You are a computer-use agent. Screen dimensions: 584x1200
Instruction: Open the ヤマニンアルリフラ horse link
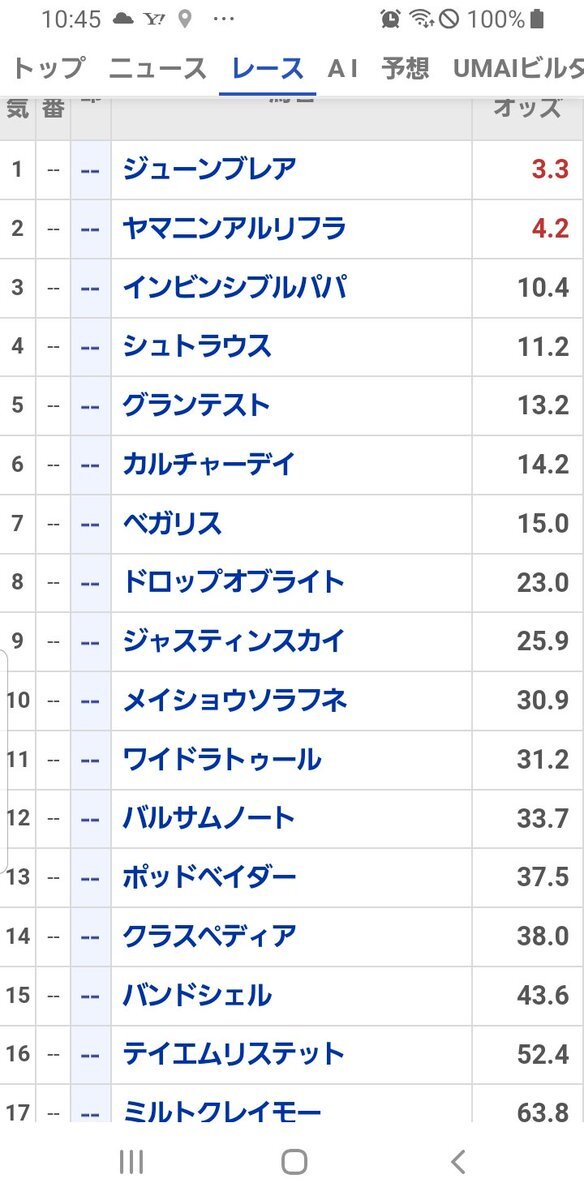click(x=234, y=228)
